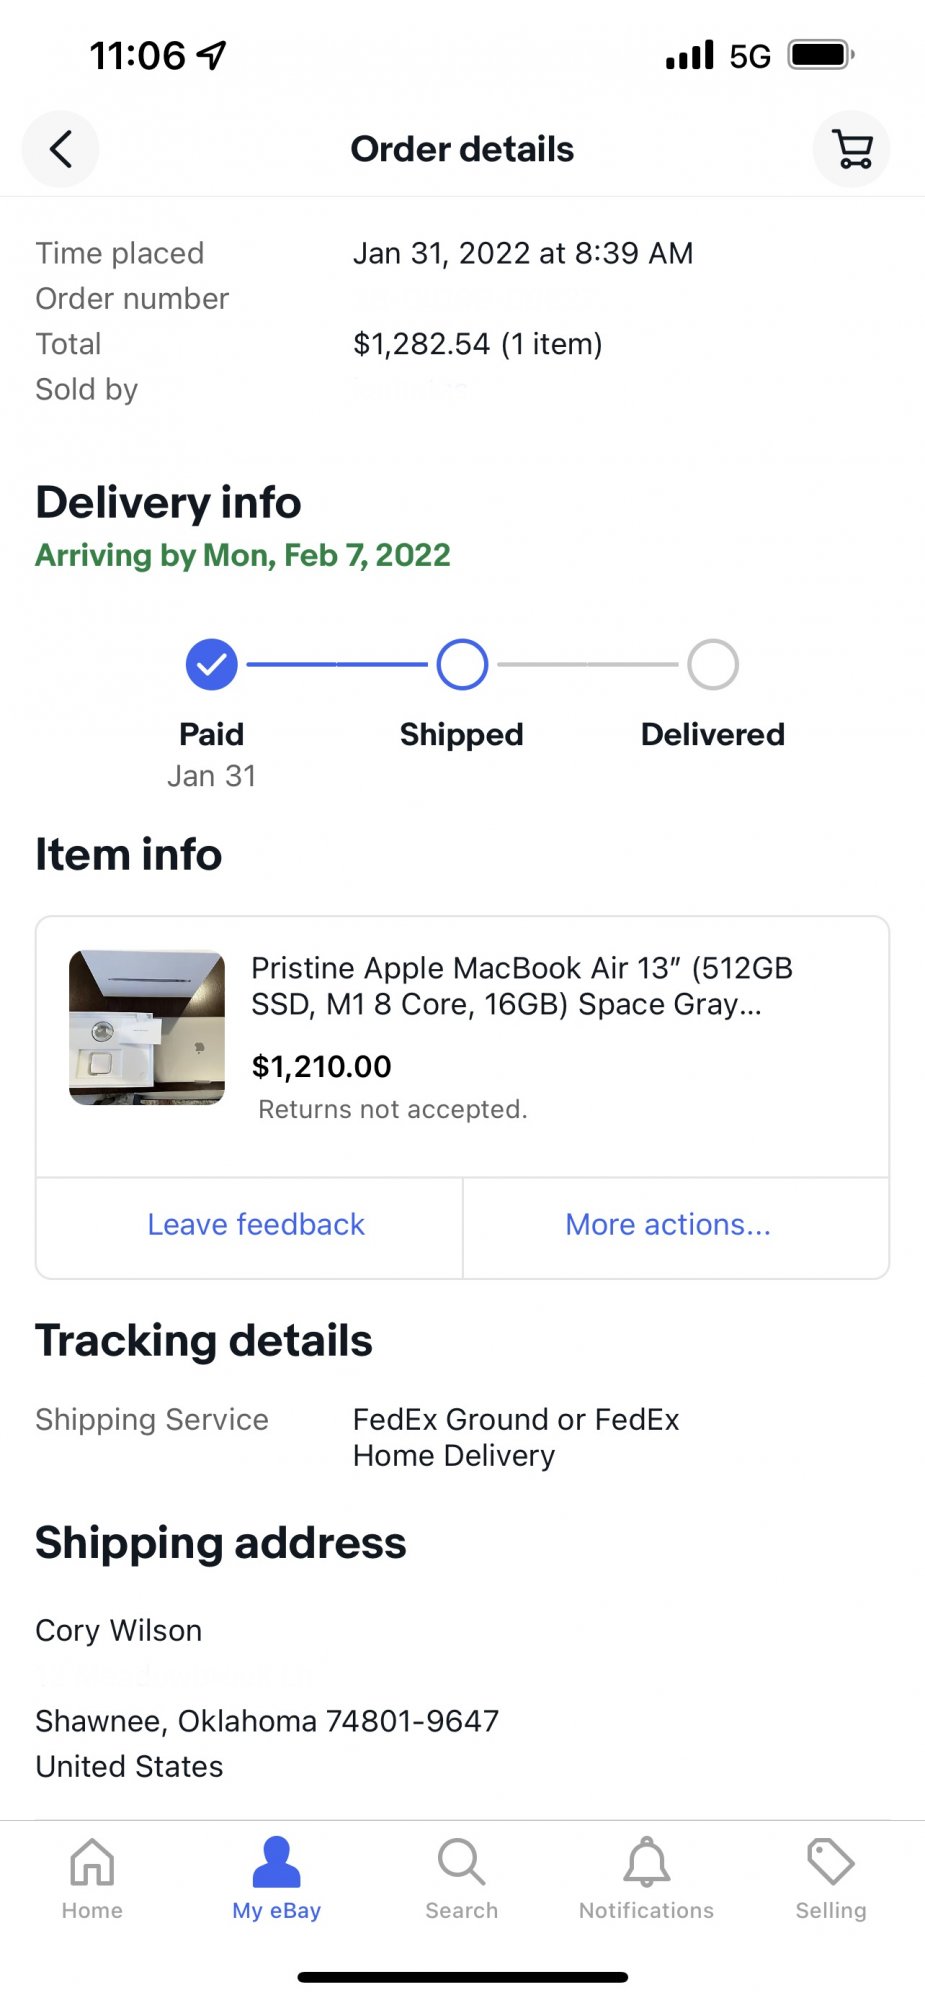
Task: Open More actions… menu
Action: click(x=668, y=1224)
